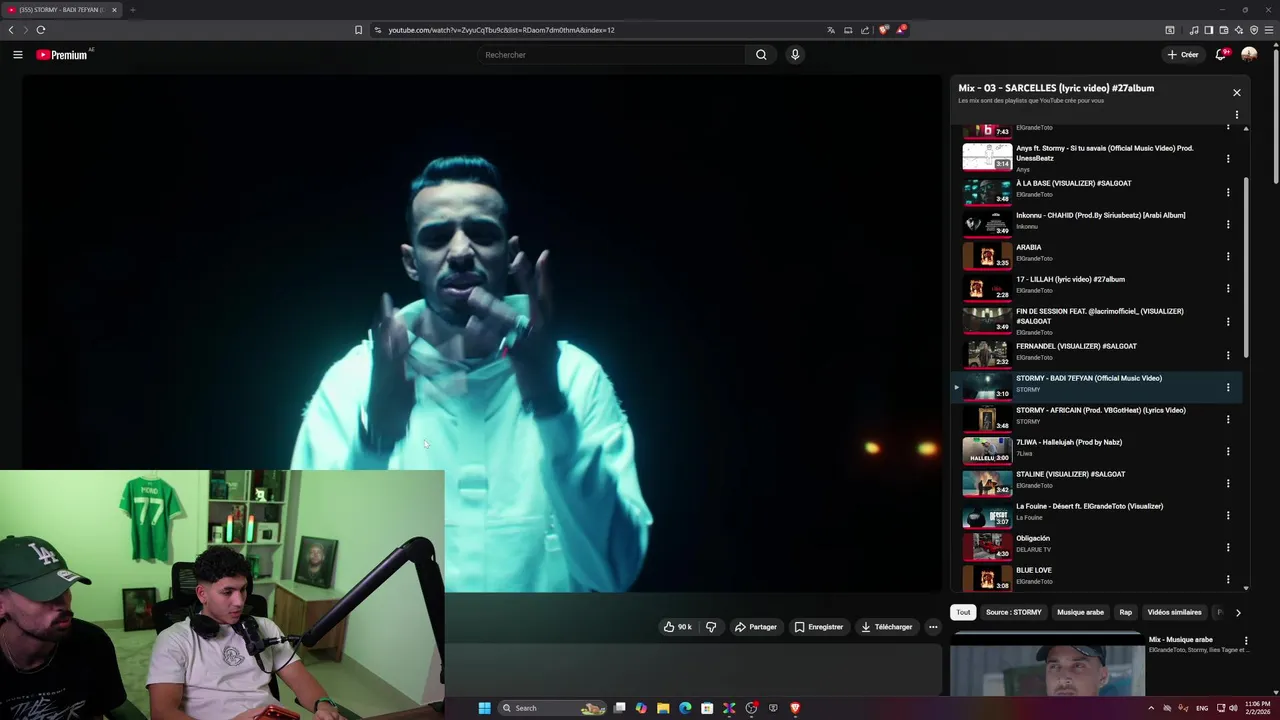This screenshot has height=720, width=1280.
Task: Open options for STORMY - BADI 7EFYAN item
Action: [x=1228, y=387]
